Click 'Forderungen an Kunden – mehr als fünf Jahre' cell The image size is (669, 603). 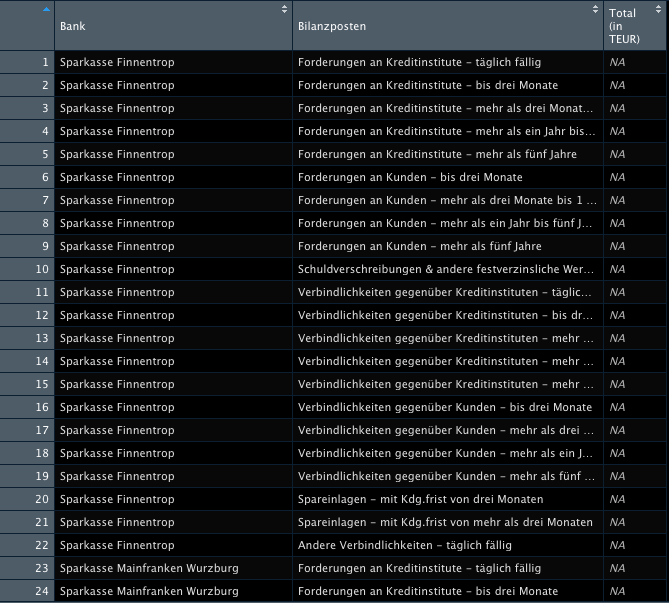421,246
